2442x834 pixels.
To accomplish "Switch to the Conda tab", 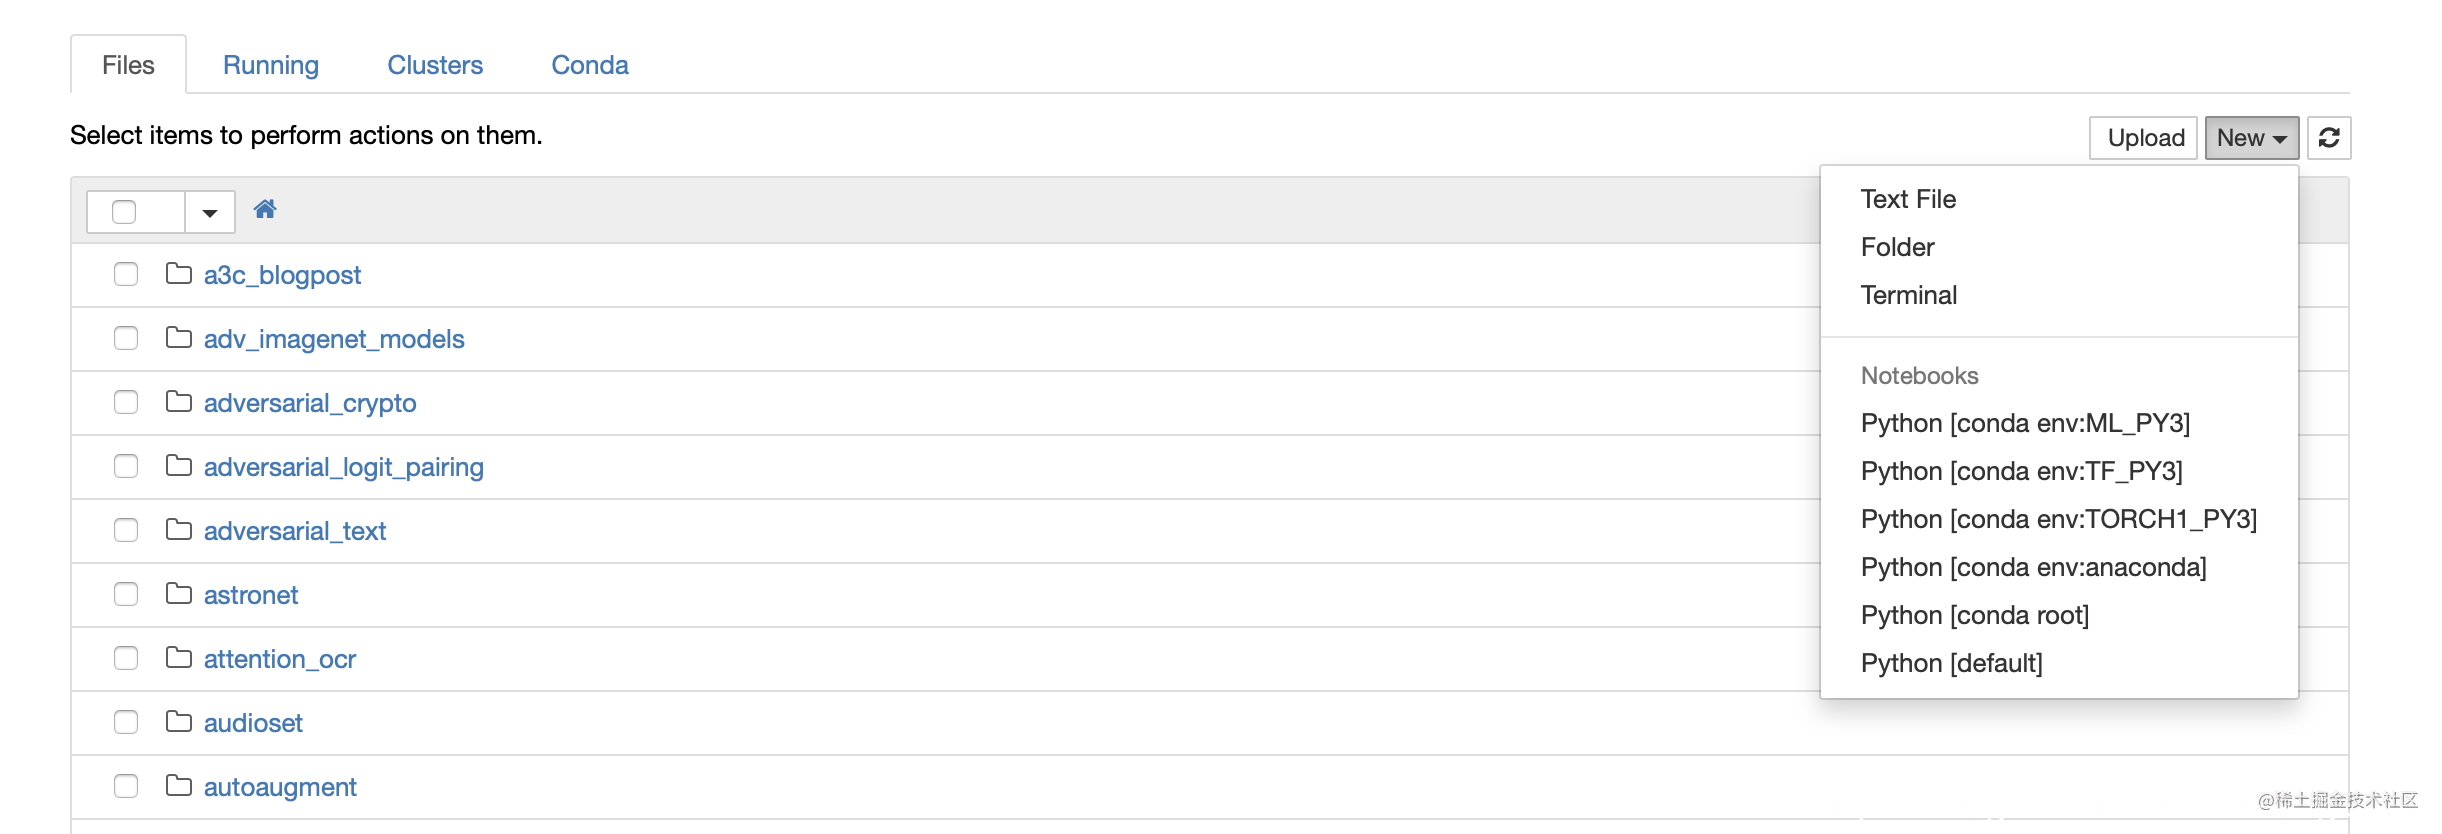I will point(588,64).
